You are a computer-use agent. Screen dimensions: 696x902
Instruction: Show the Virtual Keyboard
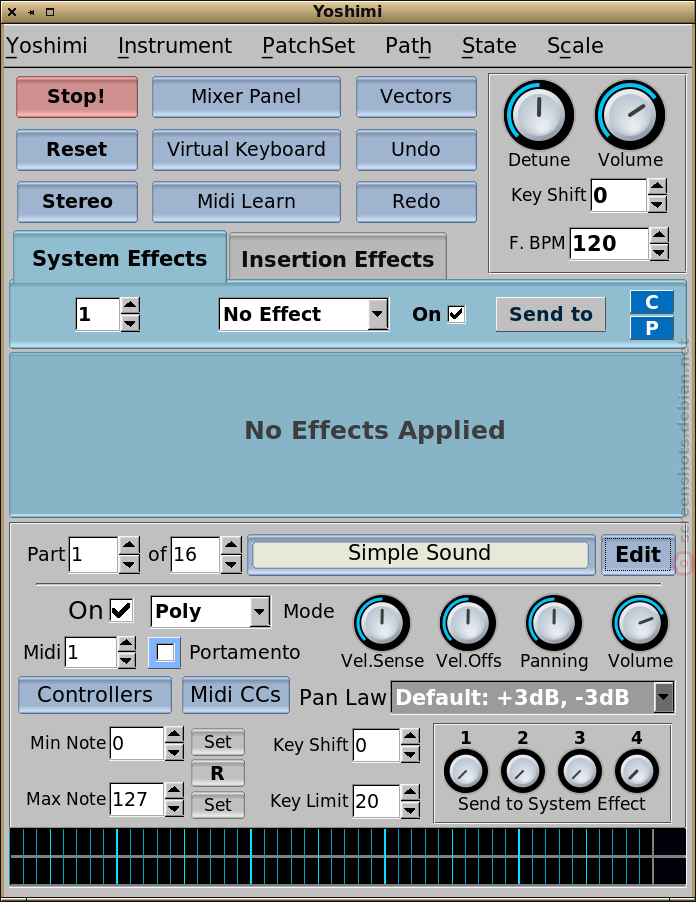(x=246, y=150)
